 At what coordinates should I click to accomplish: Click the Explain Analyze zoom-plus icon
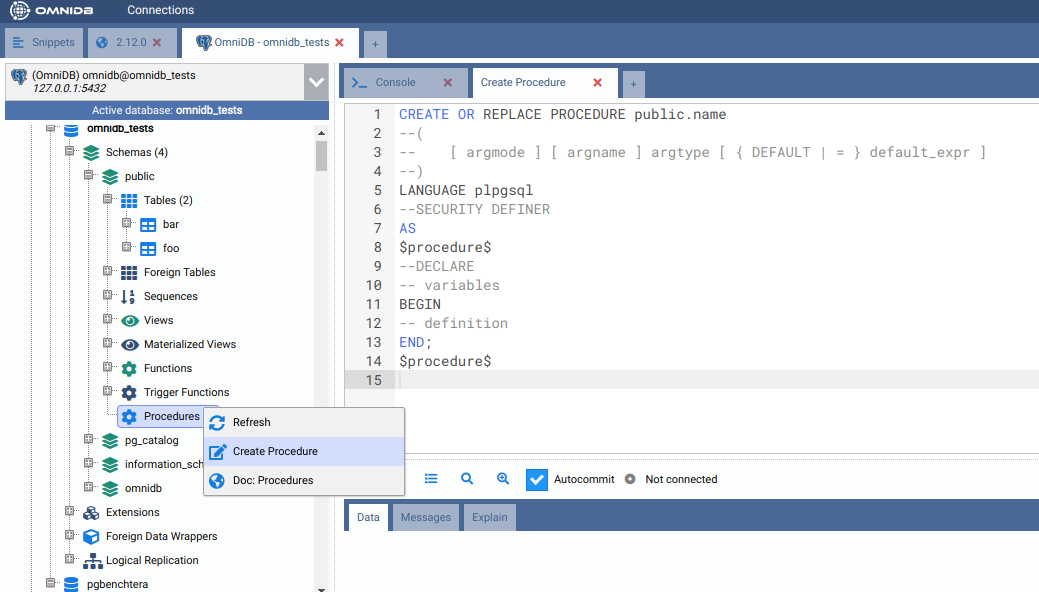pos(503,479)
